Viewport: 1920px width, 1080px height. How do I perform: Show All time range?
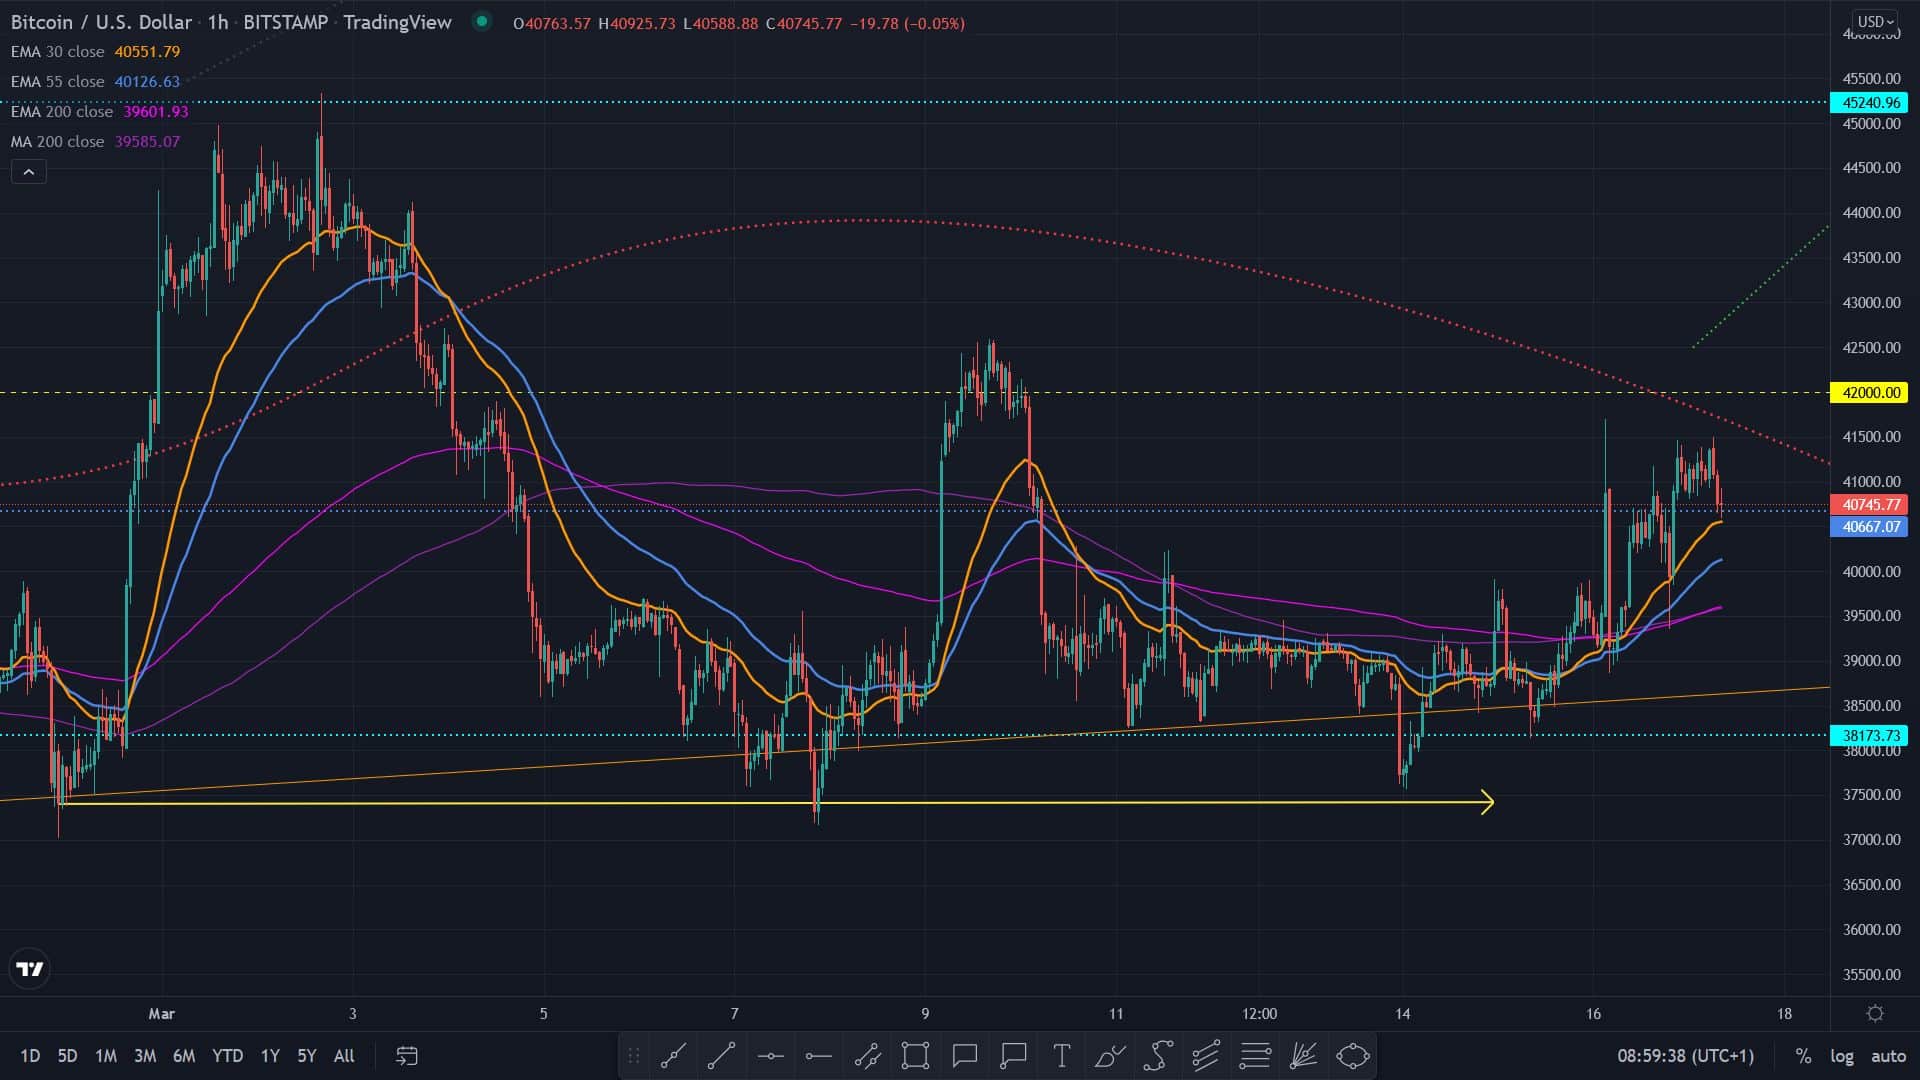click(344, 1055)
